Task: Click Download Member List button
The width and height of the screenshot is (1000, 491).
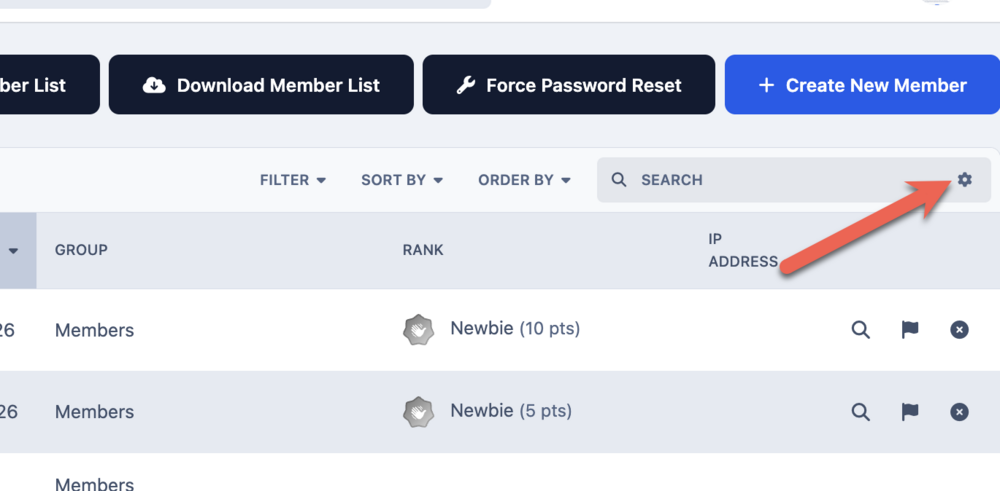Action: [261, 85]
